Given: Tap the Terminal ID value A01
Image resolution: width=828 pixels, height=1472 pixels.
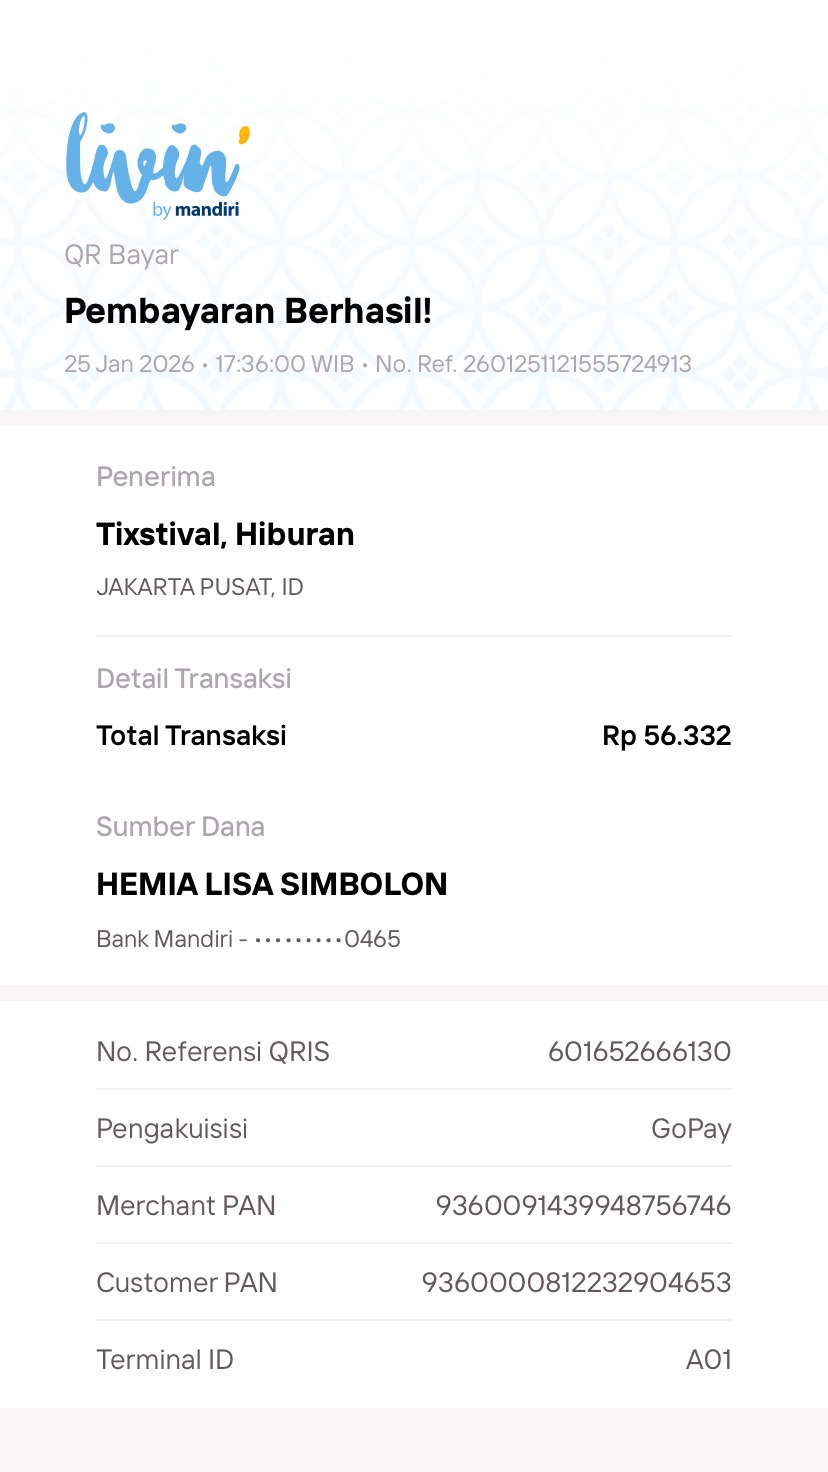Looking at the screenshot, I should coord(708,1360).
